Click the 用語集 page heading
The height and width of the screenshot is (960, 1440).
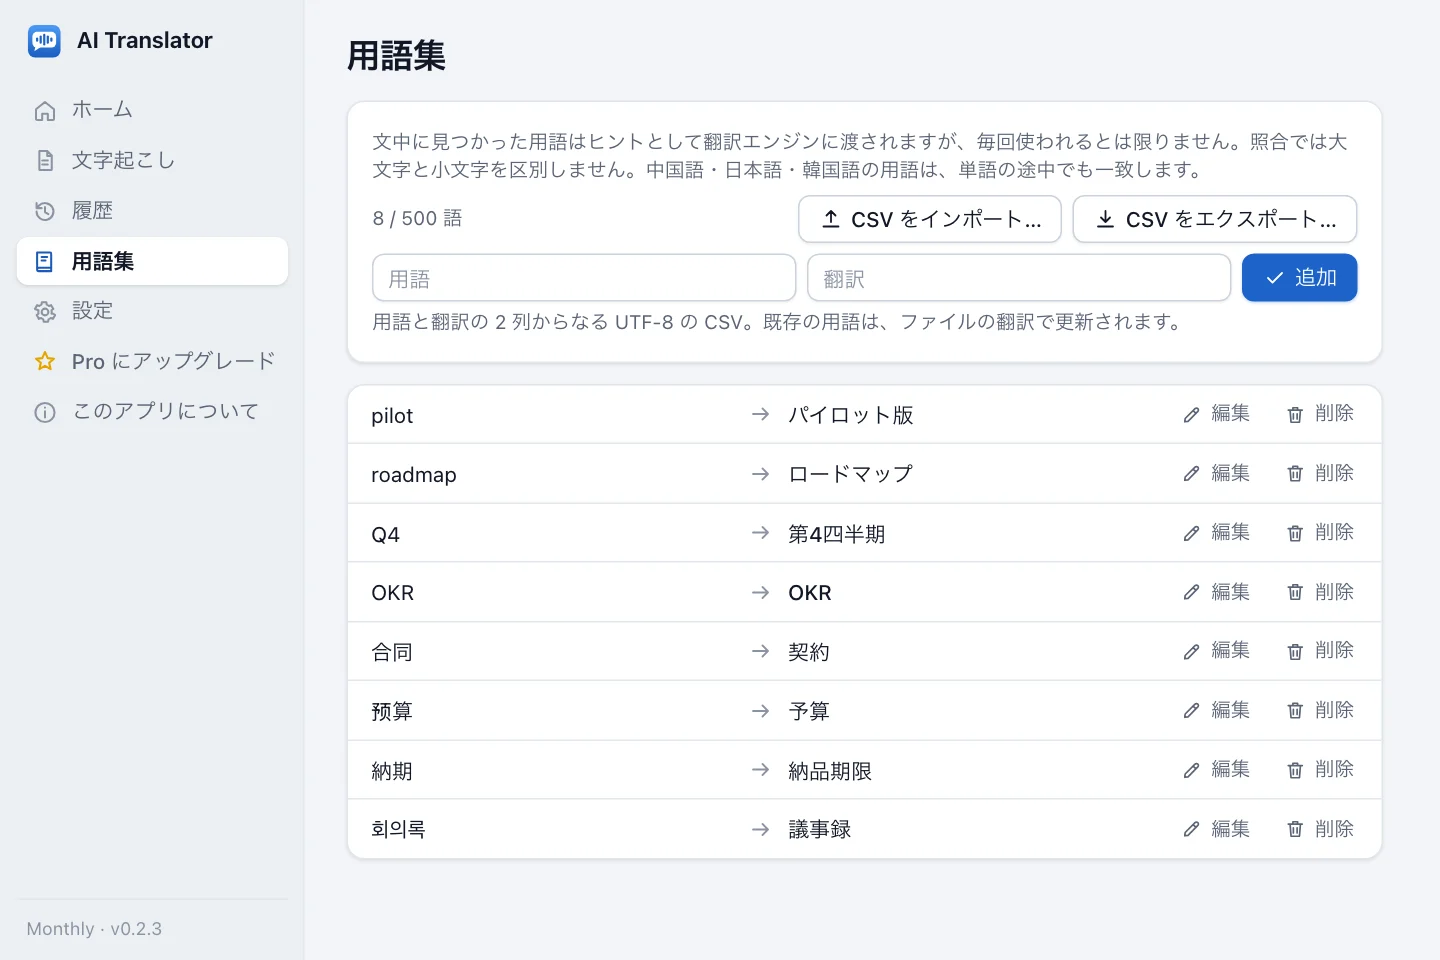(x=396, y=56)
